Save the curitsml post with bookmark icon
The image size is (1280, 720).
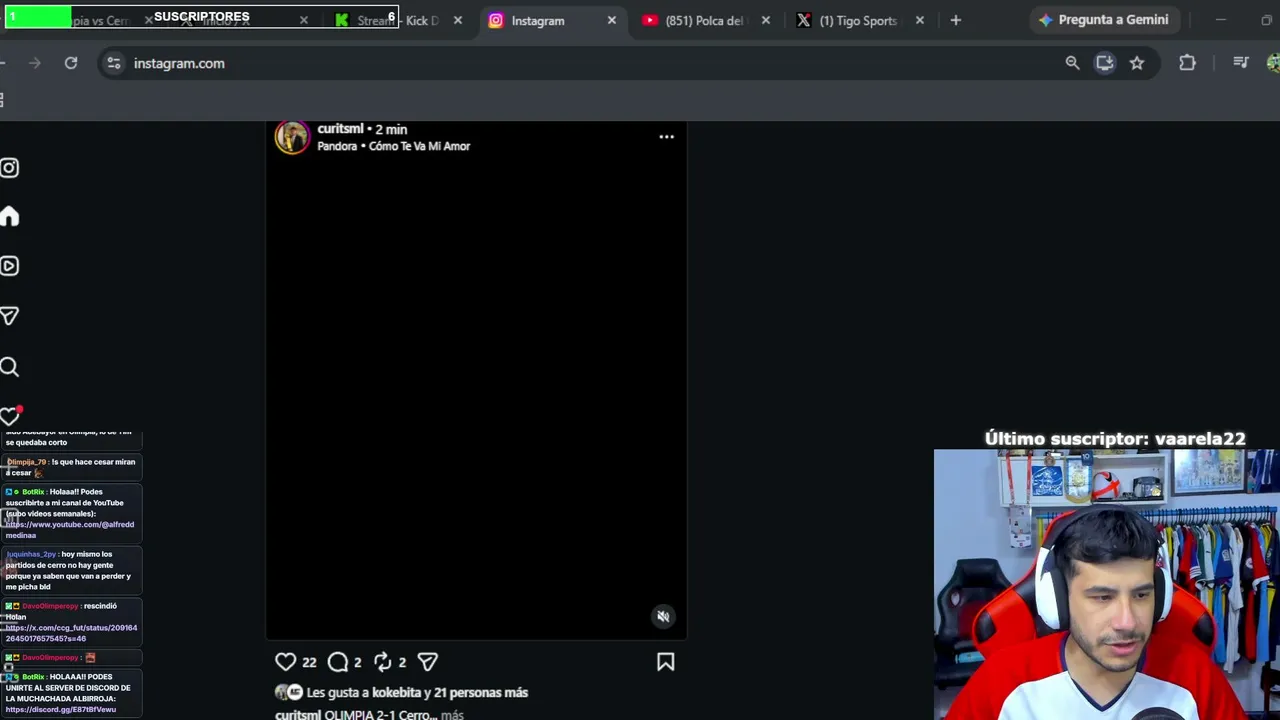[666, 662]
